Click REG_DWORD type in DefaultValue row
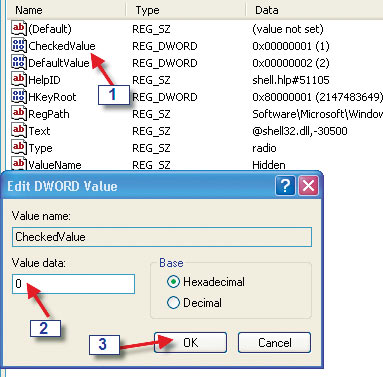Viewport: 383px width, 377px height. pos(165,63)
